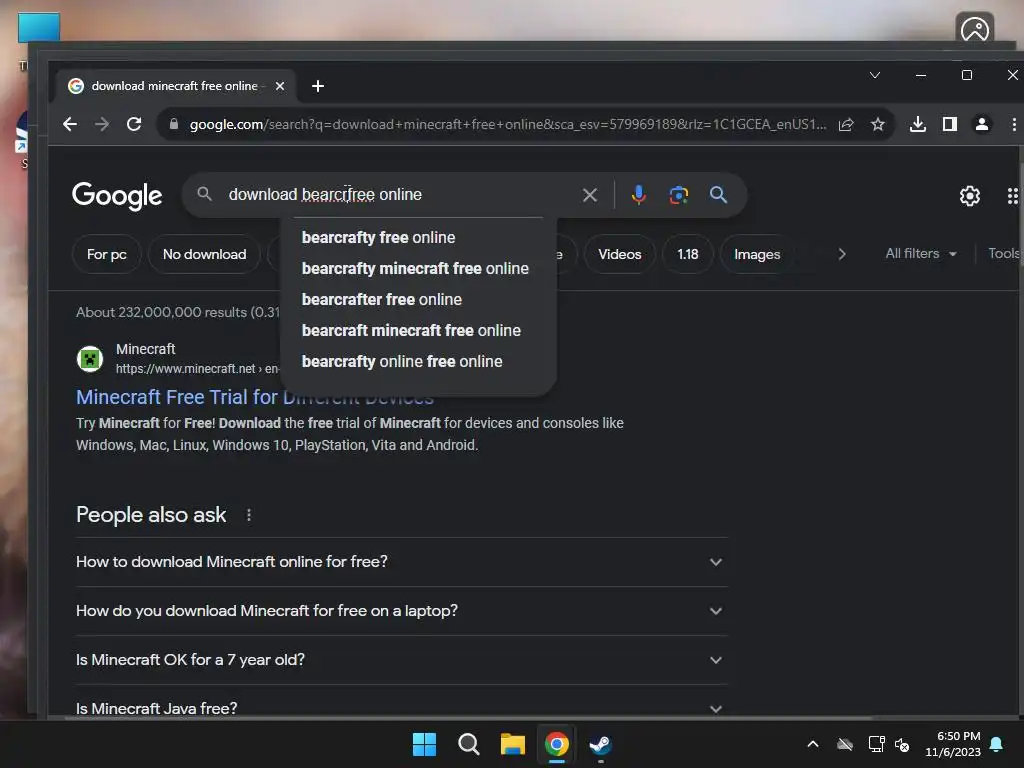The image size is (1024, 768).
Task: Expand 'How do you download Minecraft for free on a laptop?'
Action: pyautogui.click(x=402, y=611)
